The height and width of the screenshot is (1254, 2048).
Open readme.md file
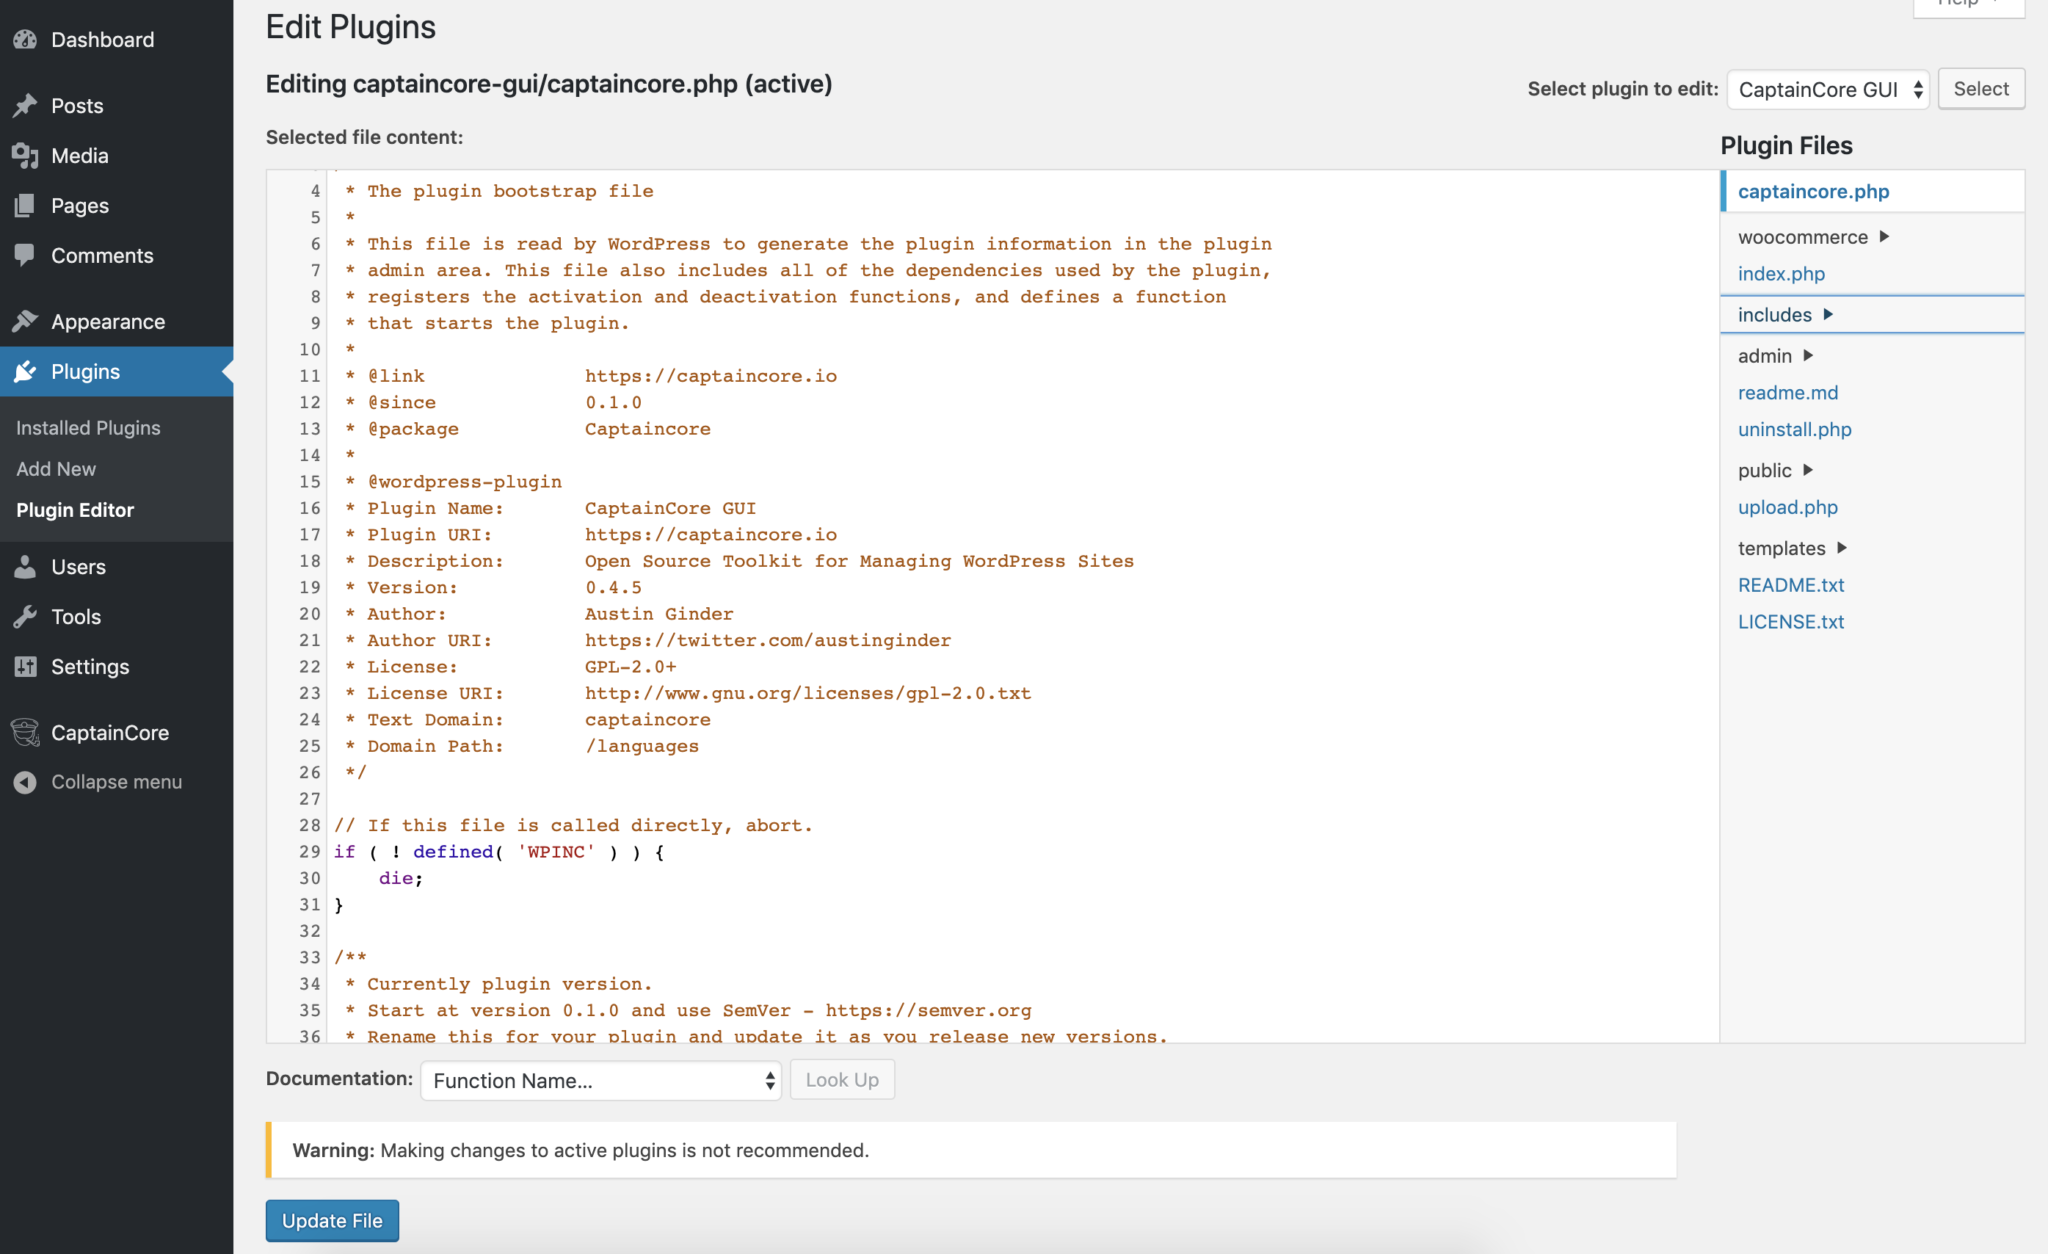1788,393
